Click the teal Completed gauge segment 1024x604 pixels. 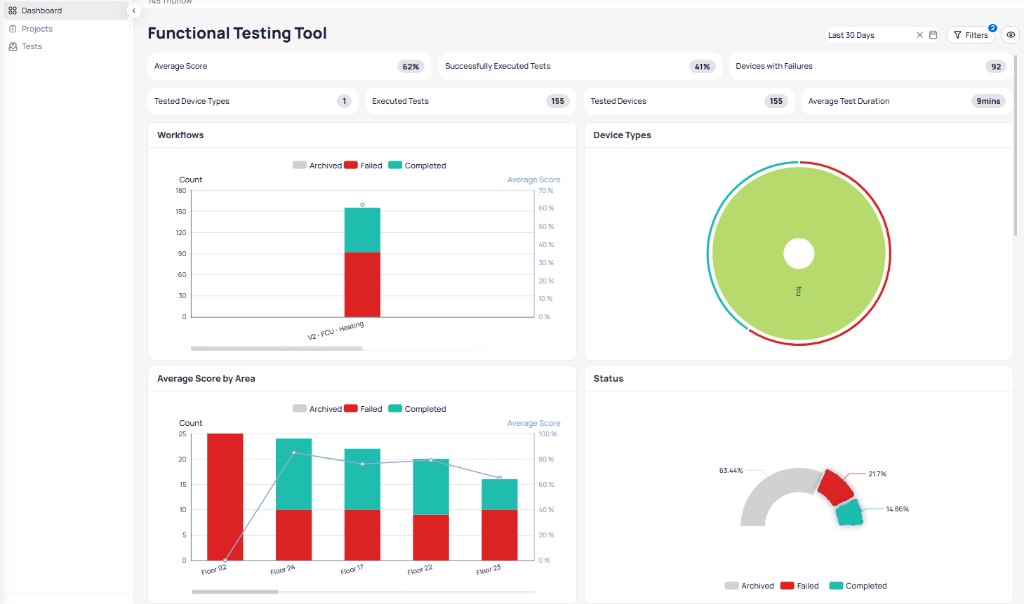click(850, 513)
